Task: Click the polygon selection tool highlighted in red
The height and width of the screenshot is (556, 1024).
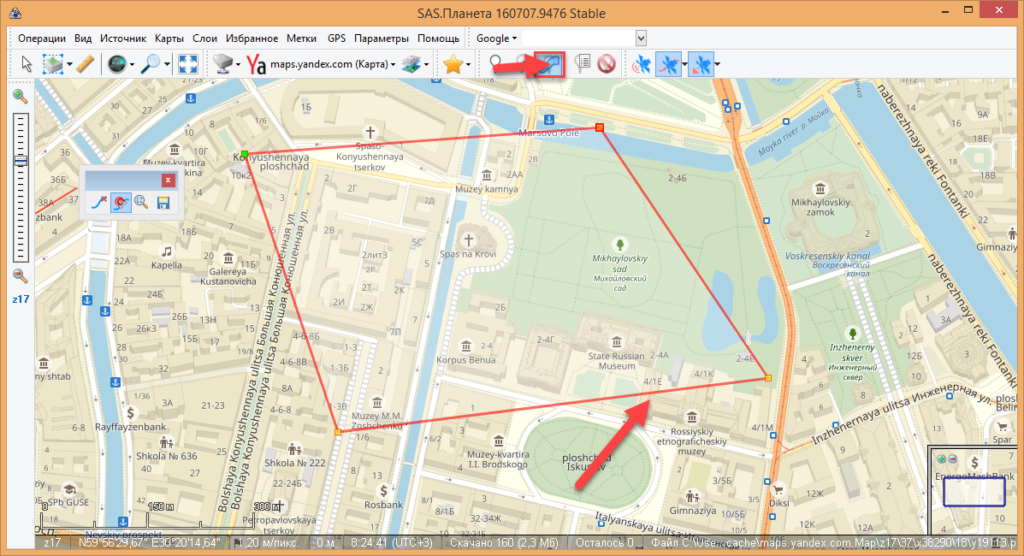Action: (x=549, y=64)
